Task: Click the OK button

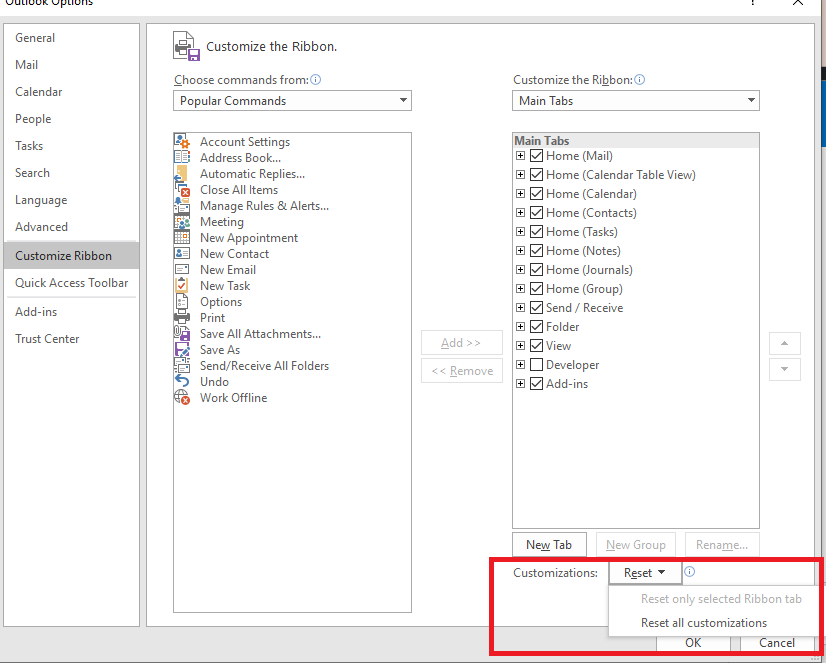Action: (693, 642)
